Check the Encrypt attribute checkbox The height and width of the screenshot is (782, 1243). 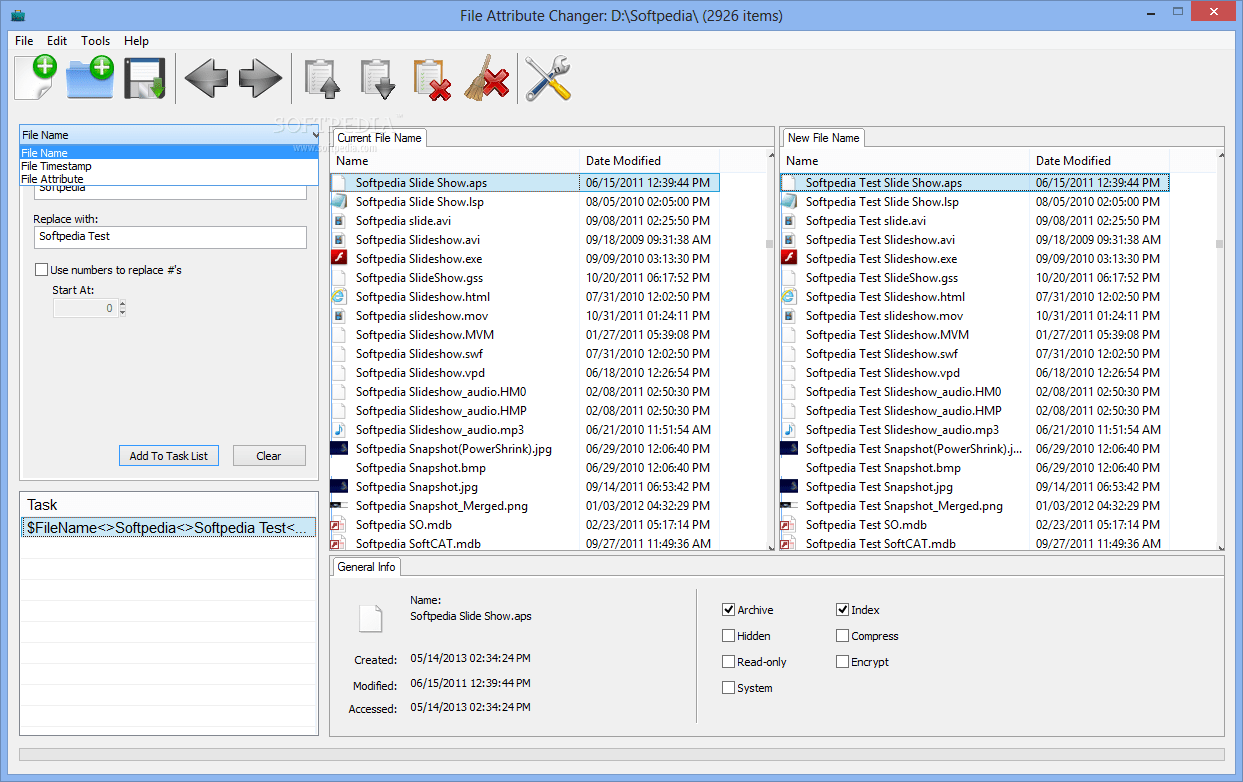[842, 662]
